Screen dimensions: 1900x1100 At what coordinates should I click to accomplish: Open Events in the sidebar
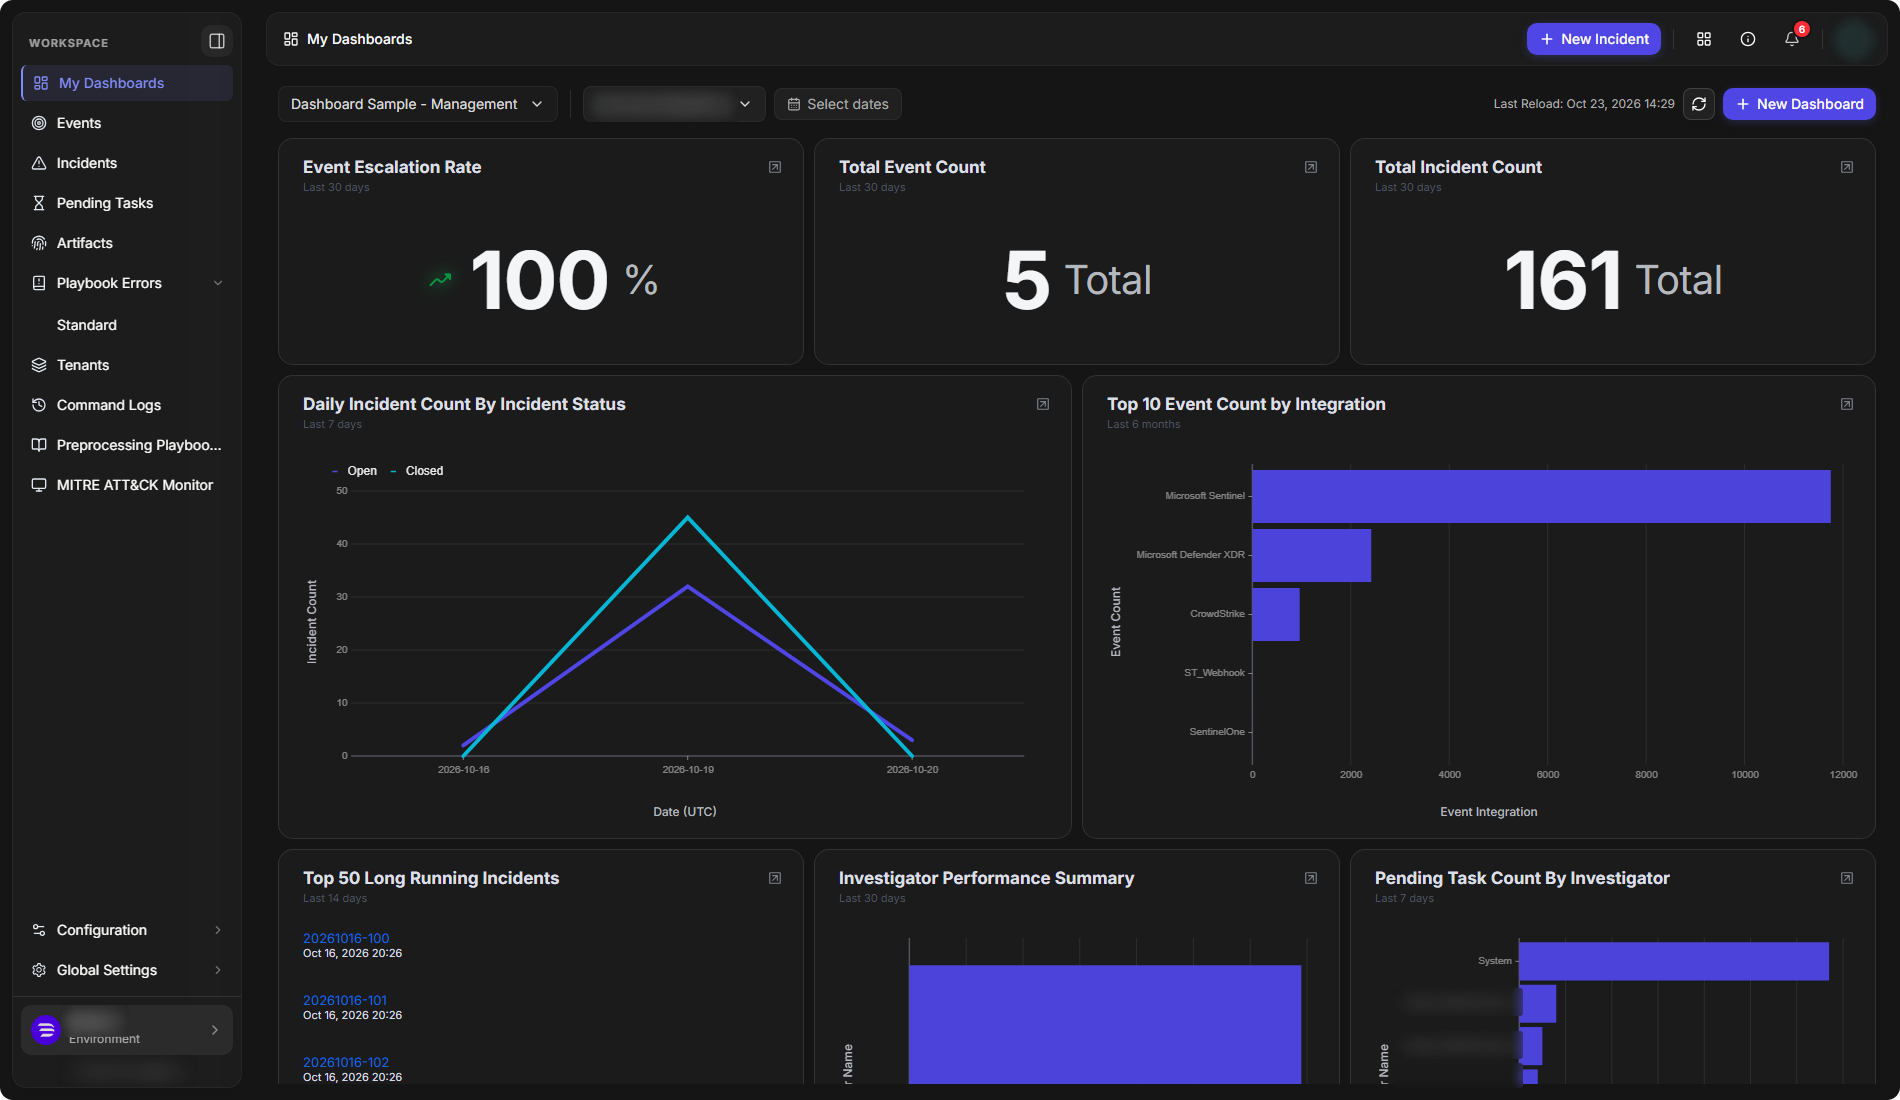[127, 123]
